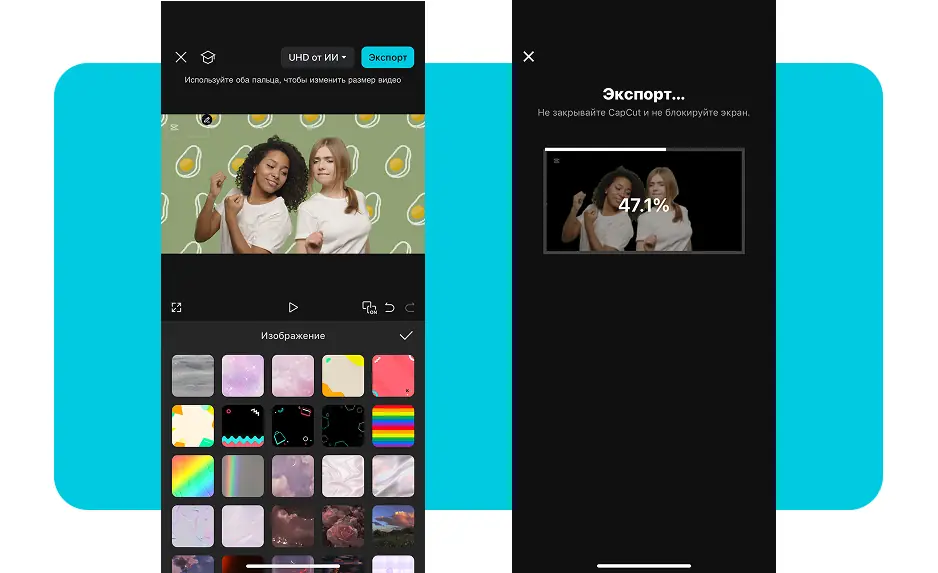The image size is (938, 573).
Task: Select the lavender glitter background thumbnail
Action: [243, 376]
